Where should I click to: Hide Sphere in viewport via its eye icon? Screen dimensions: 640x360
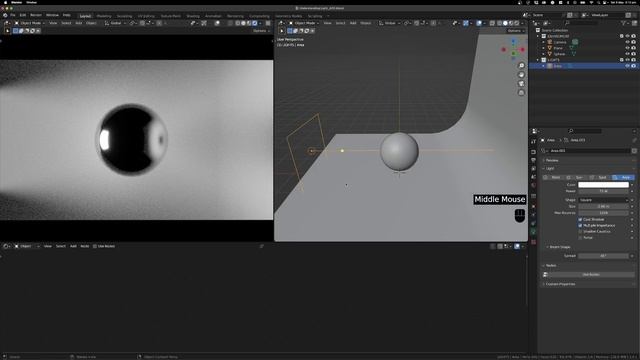[x=627, y=54]
